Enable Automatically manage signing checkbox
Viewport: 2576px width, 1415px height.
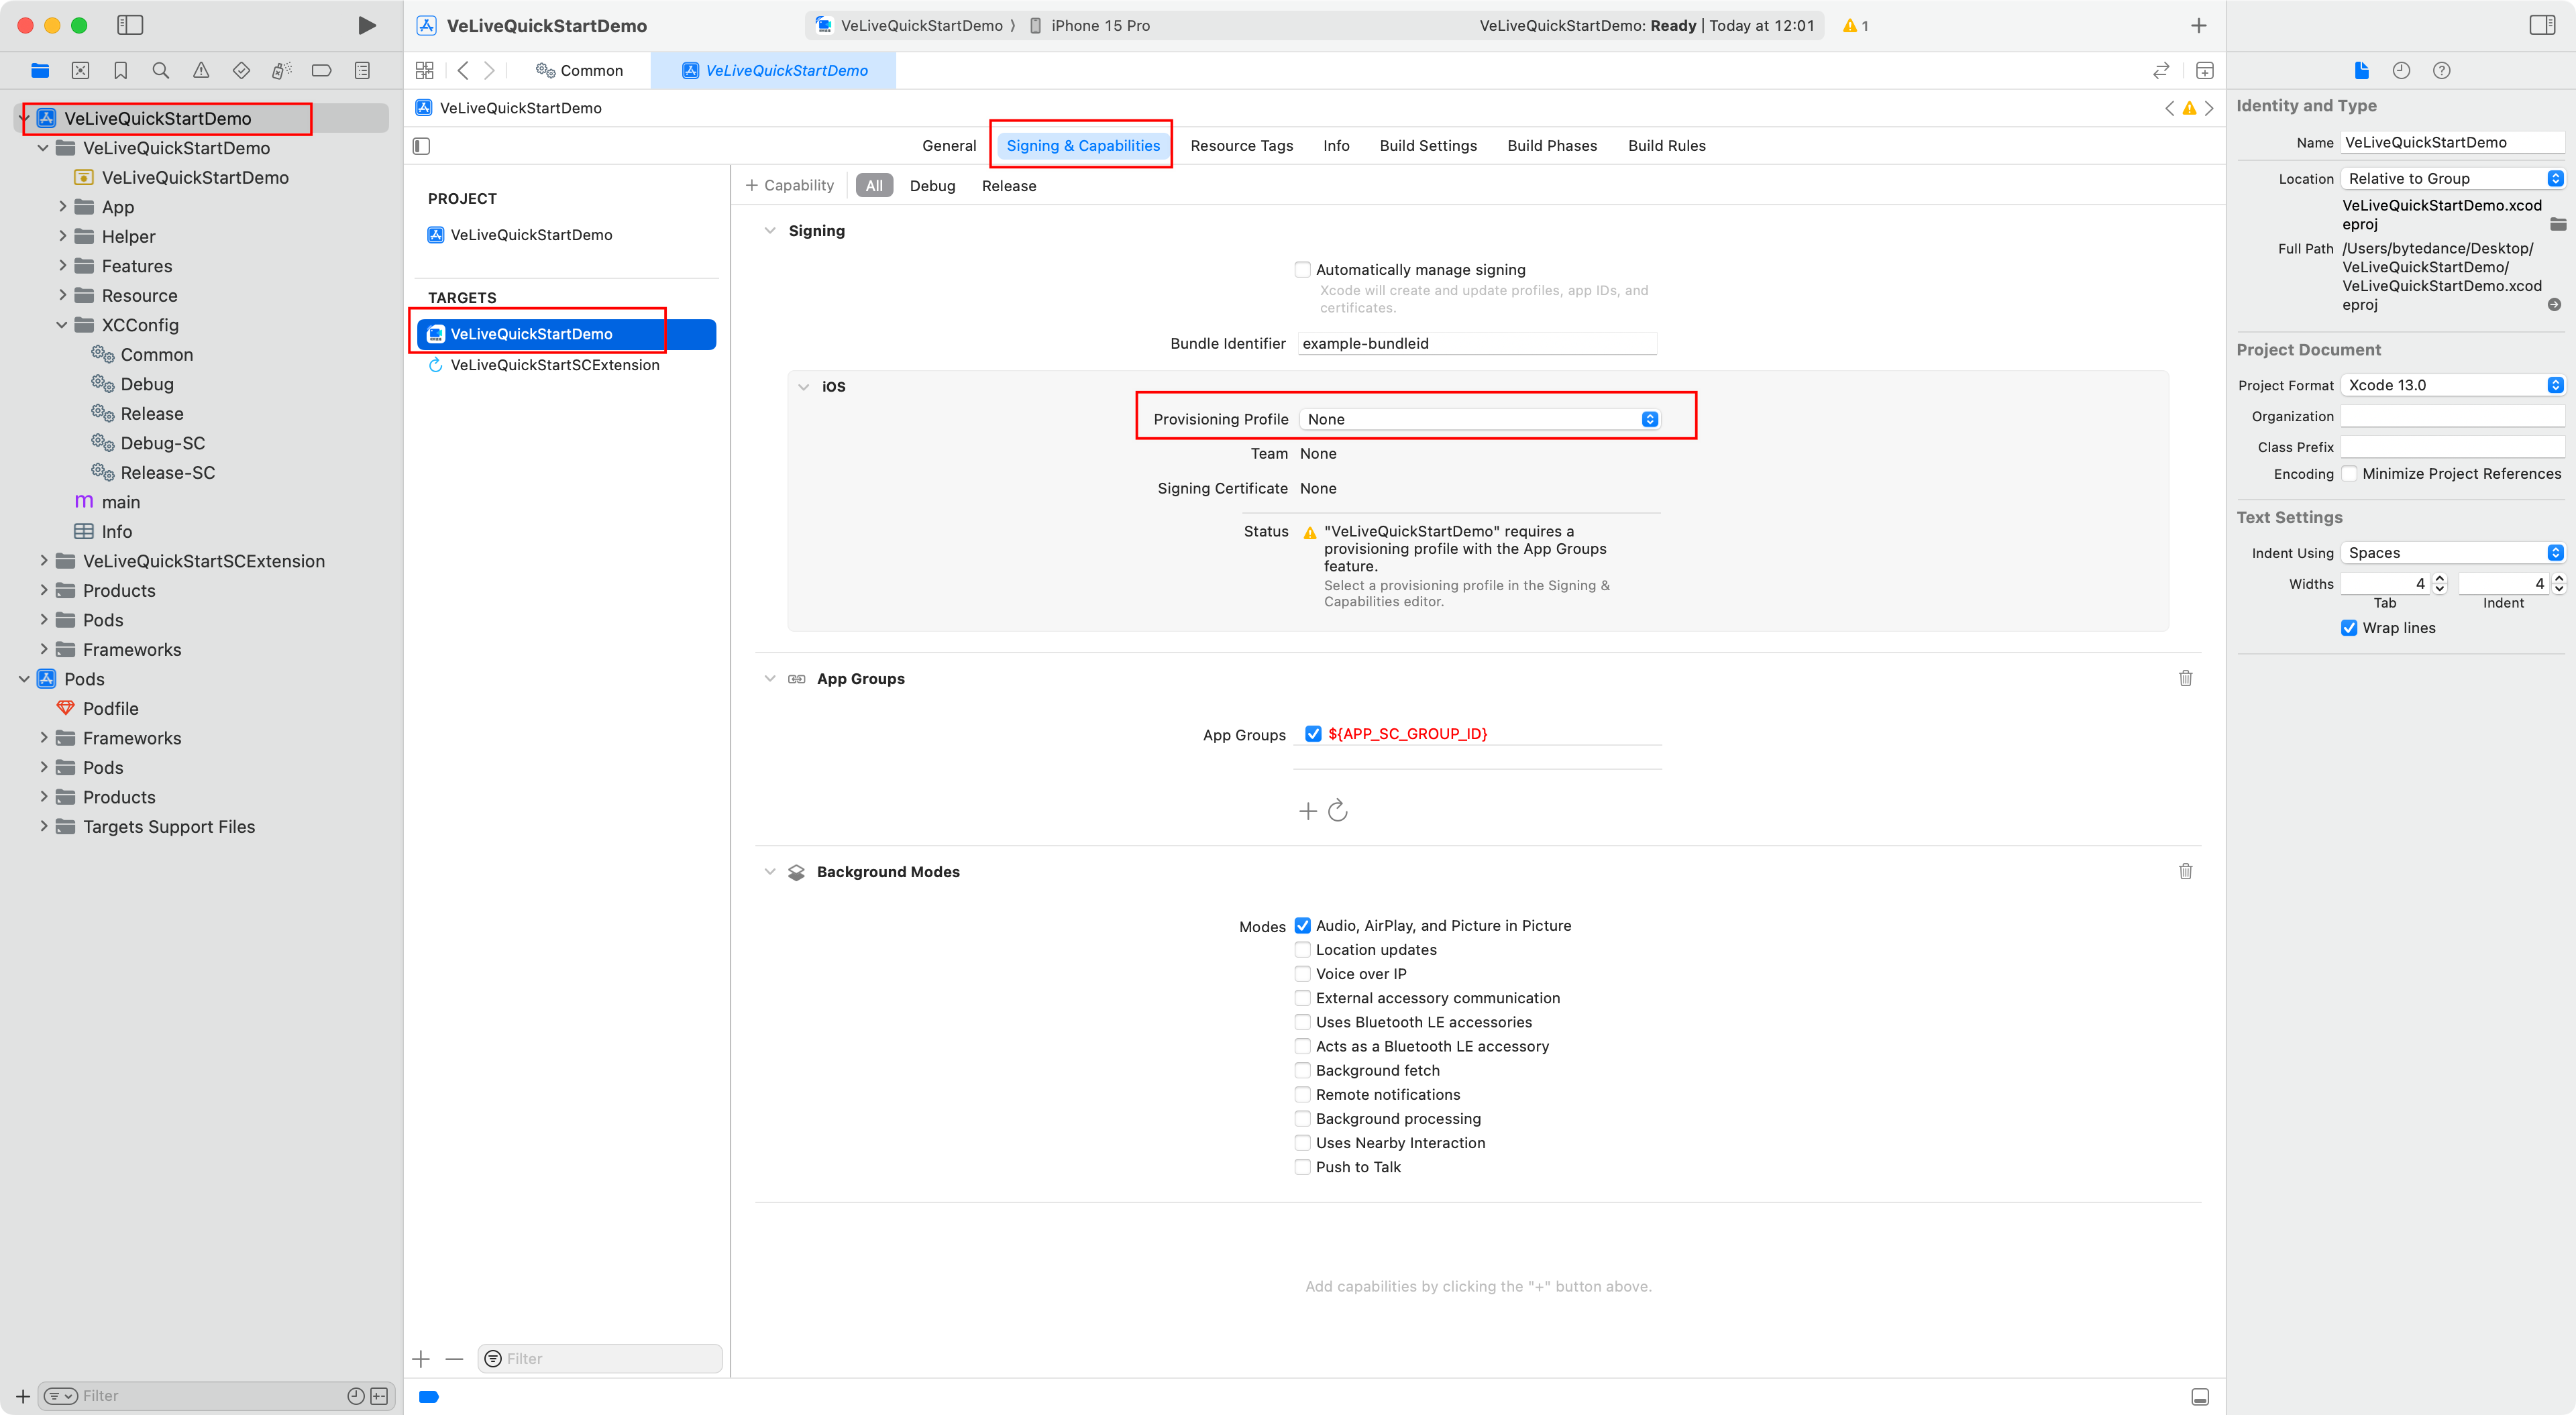1302,269
